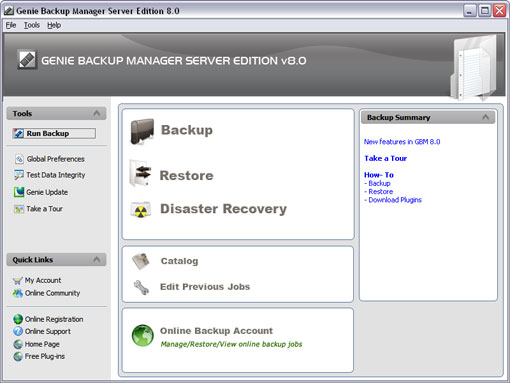The width and height of the screenshot is (510, 383).
Task: Click the title bar application icon
Action: point(9,11)
